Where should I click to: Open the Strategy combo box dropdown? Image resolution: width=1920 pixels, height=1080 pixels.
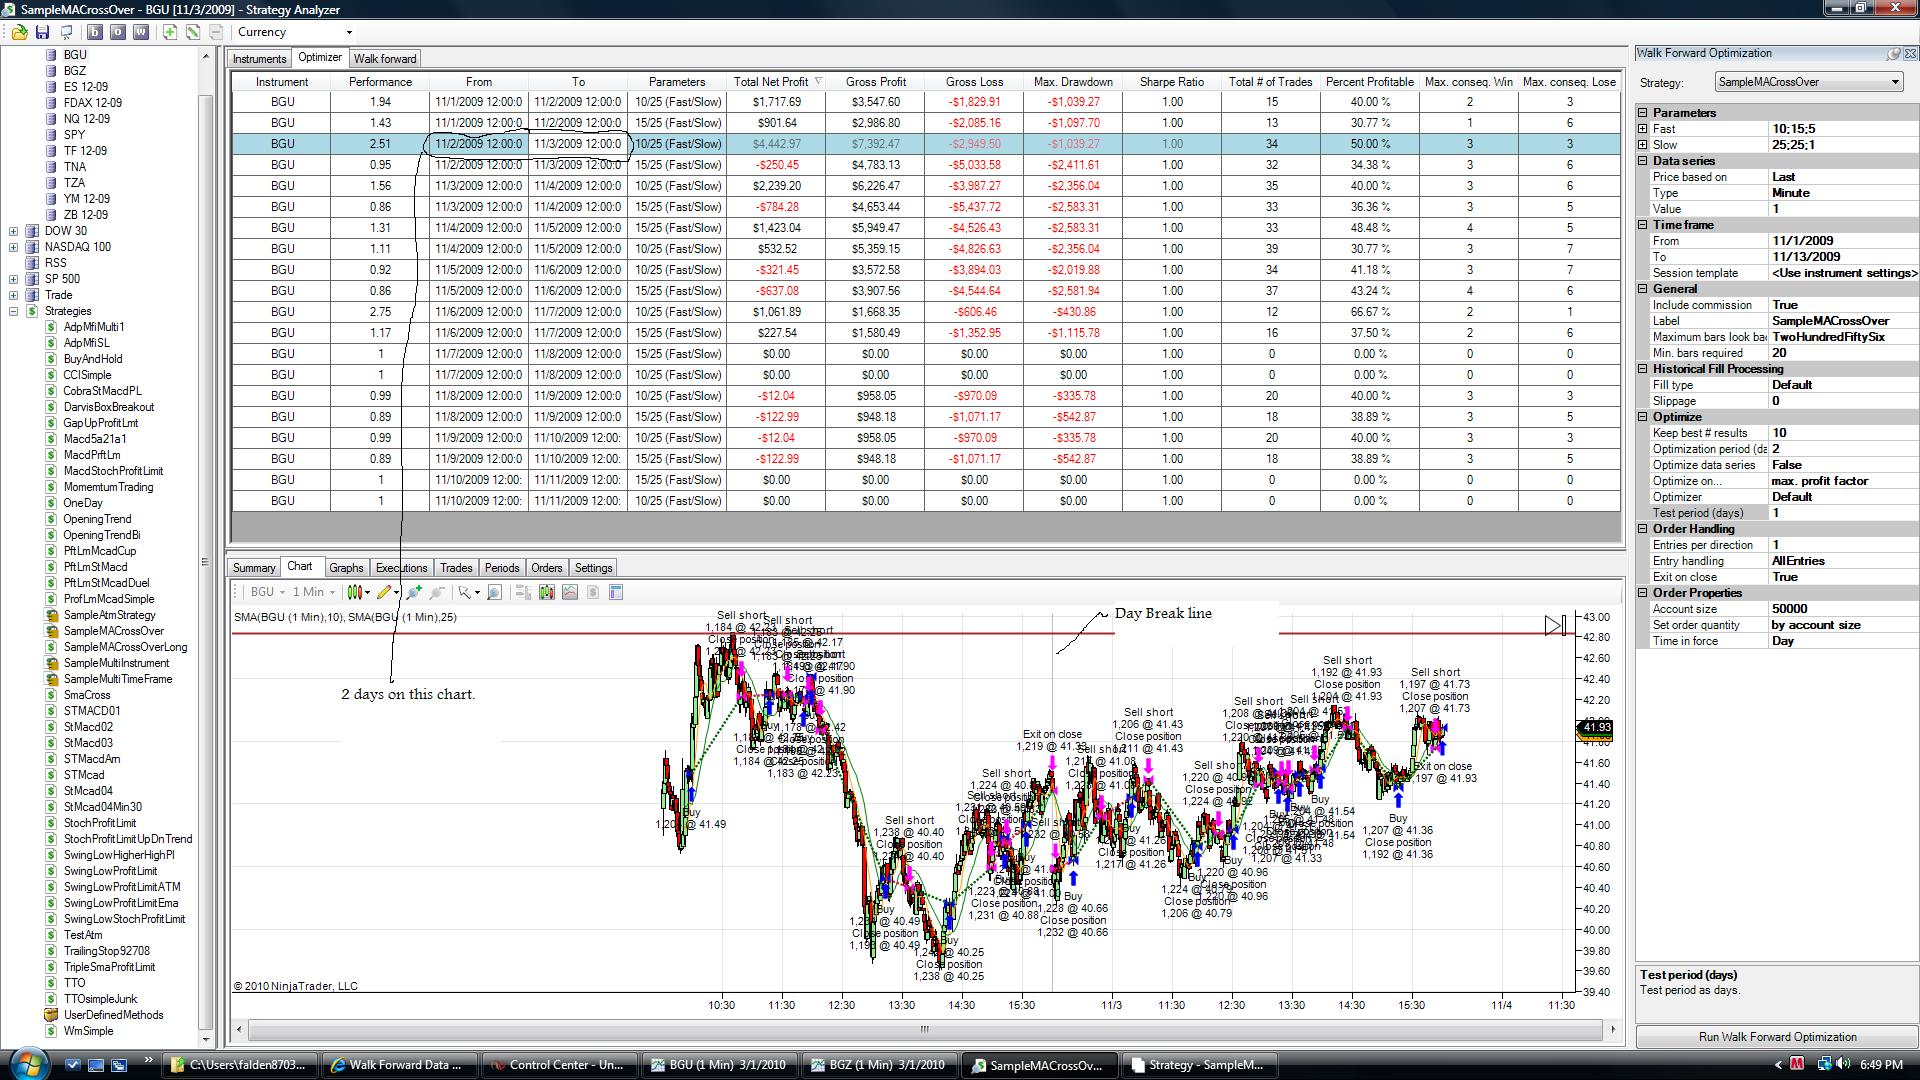(x=1894, y=82)
